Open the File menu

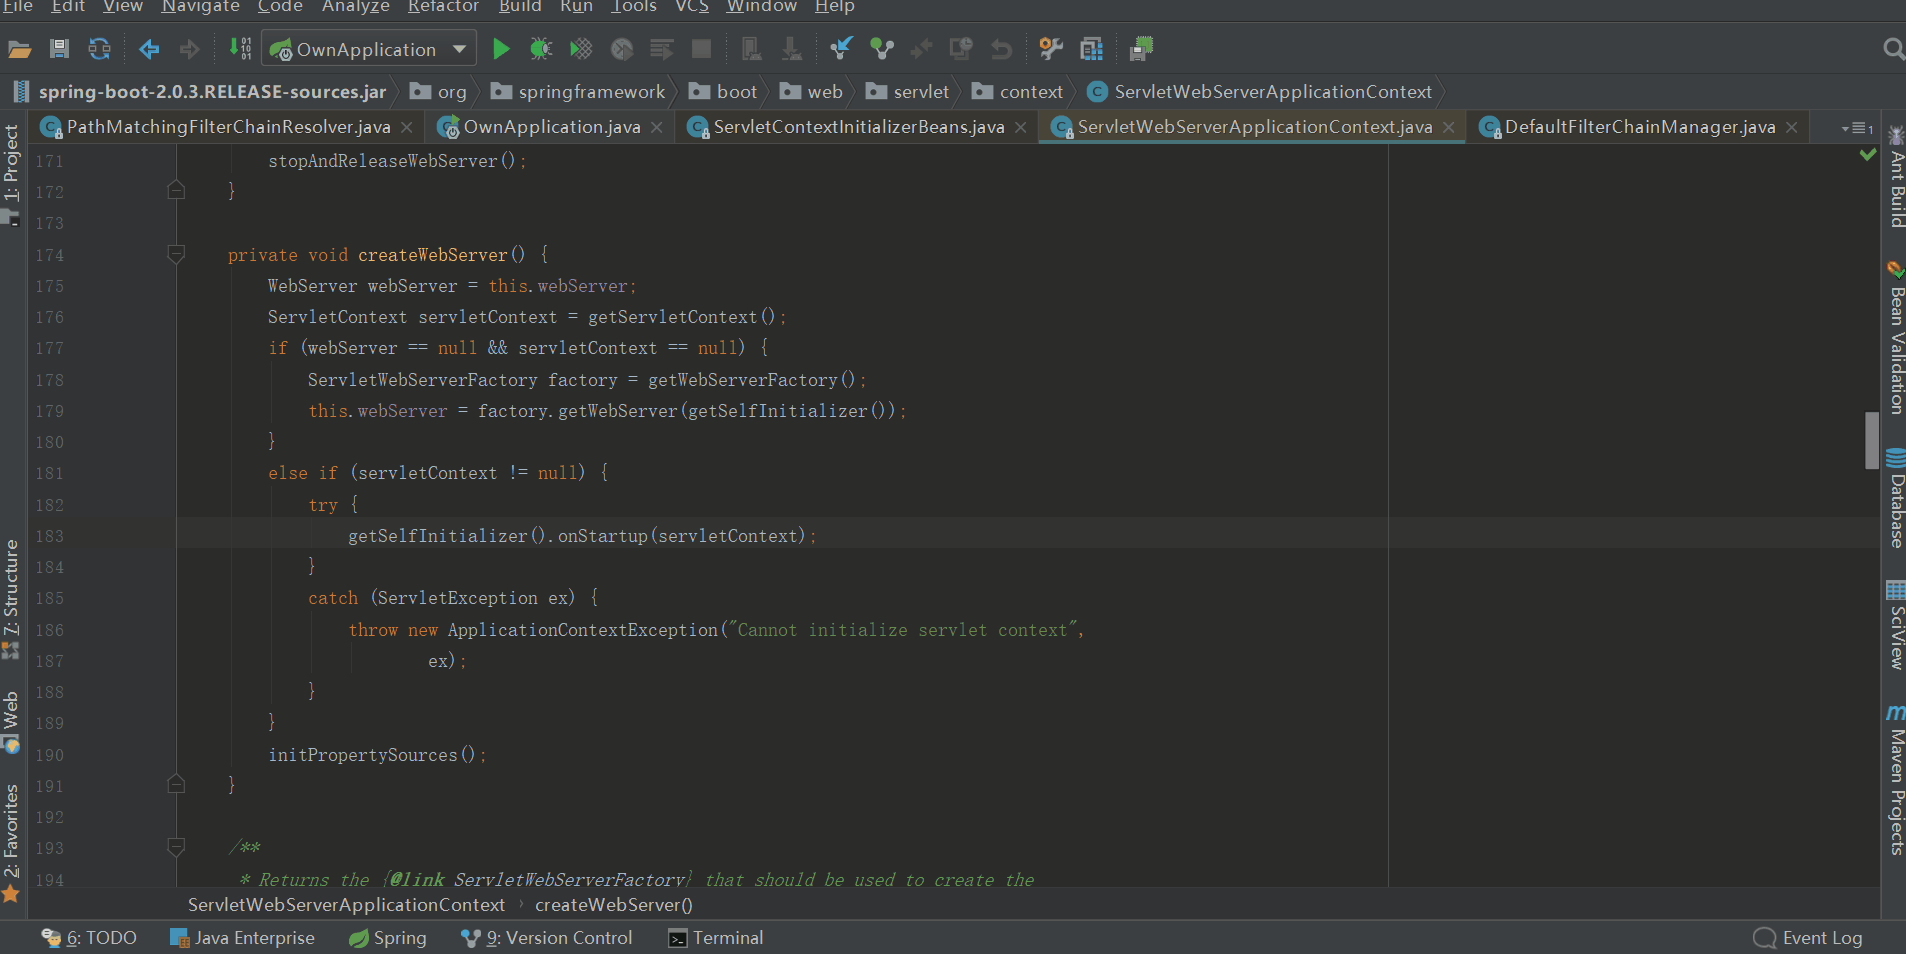[x=17, y=7]
